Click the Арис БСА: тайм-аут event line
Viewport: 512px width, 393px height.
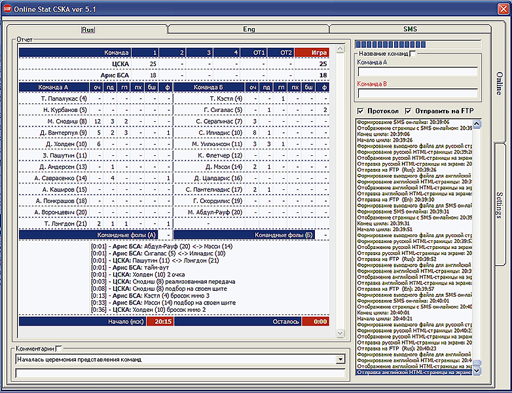[x=130, y=268]
